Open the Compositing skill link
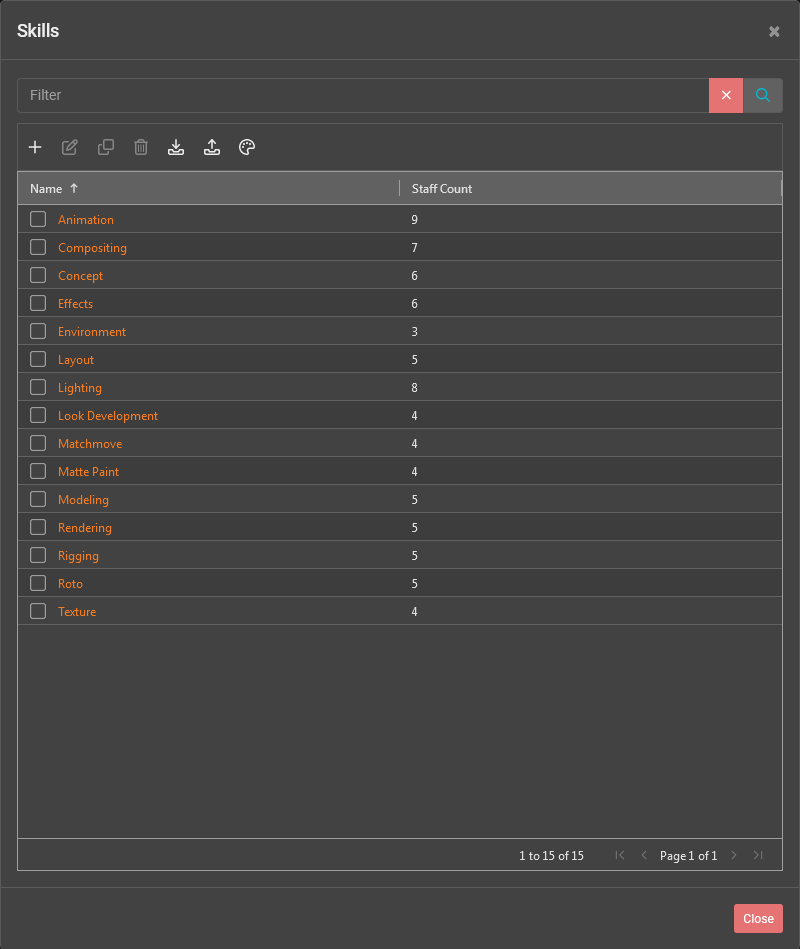The height and width of the screenshot is (949, 800). (x=92, y=247)
